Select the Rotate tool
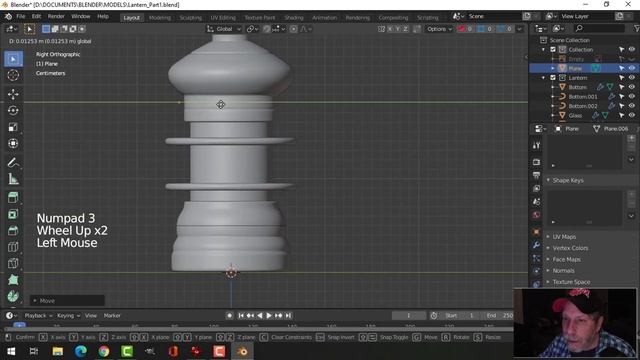Viewport: 640px width, 360px height. (13, 111)
